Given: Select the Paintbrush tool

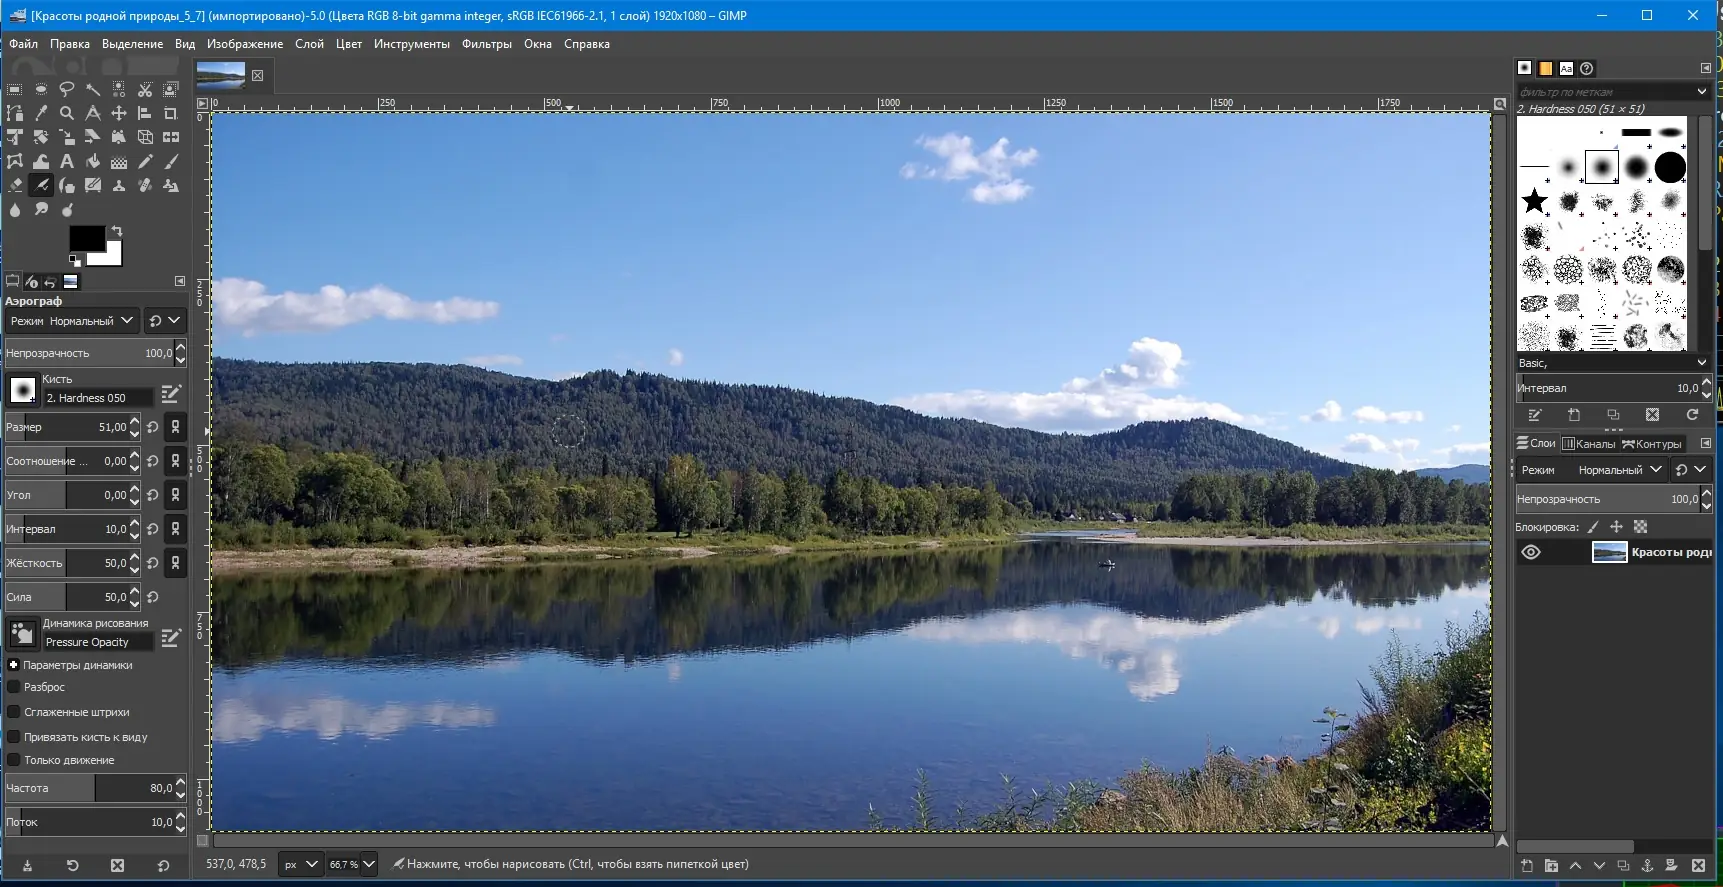Looking at the screenshot, I should point(171,161).
